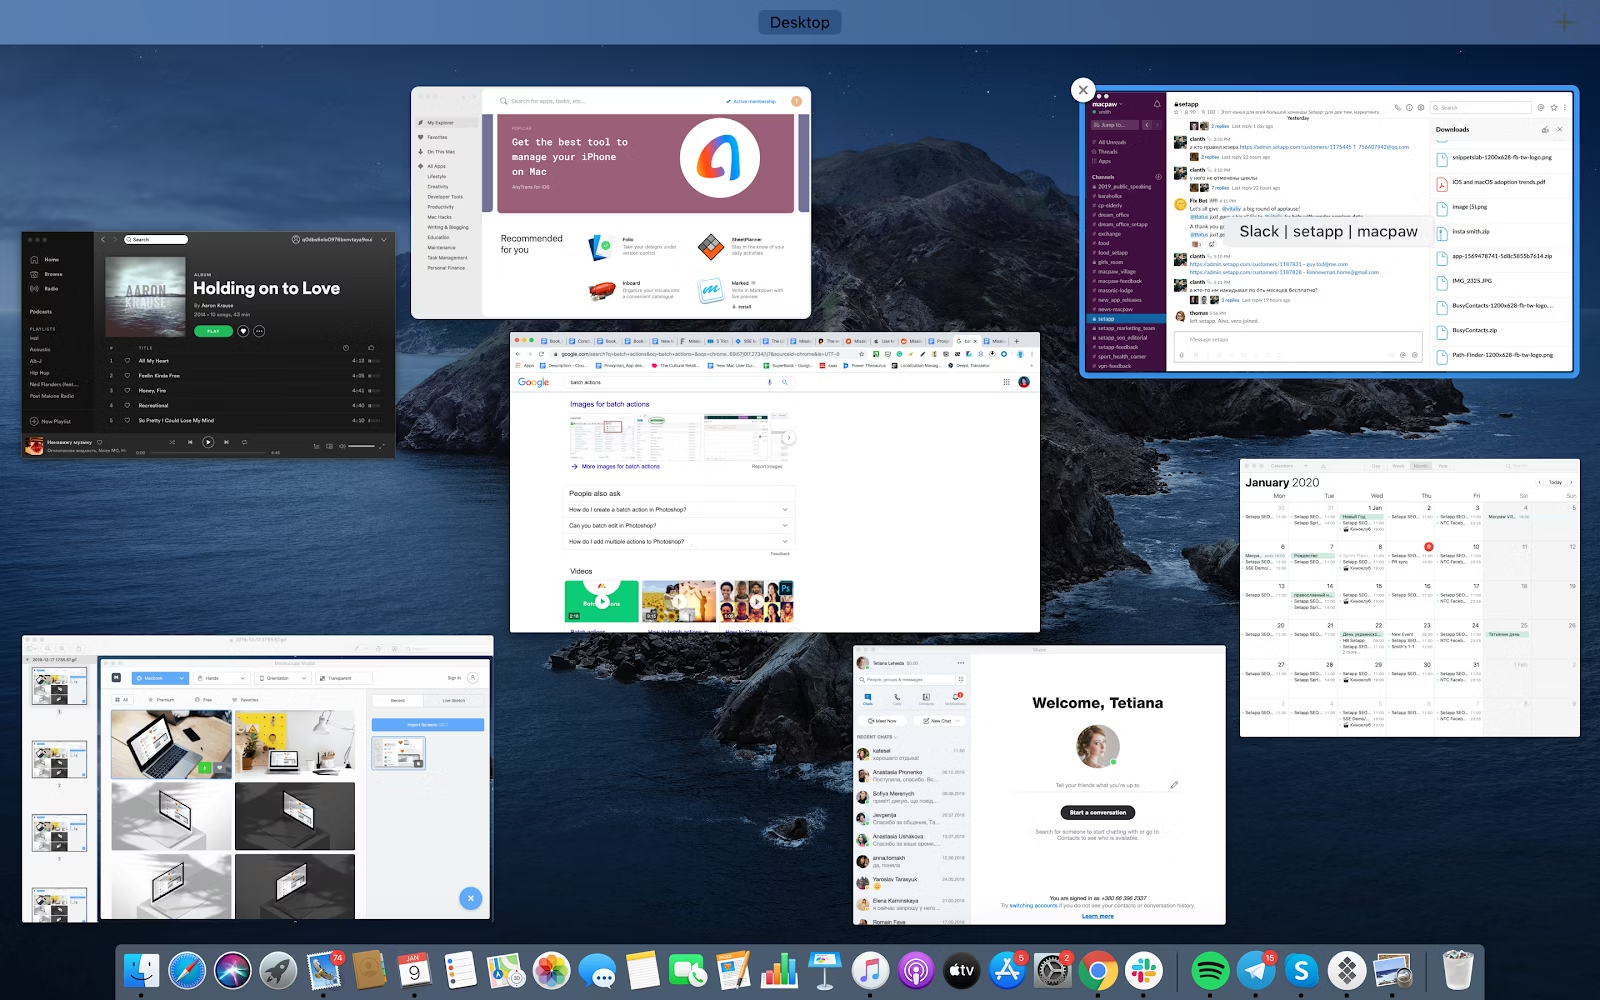Open the Learn more link in Skype
Viewport: 1600px width, 1000px height.
point(1097,916)
